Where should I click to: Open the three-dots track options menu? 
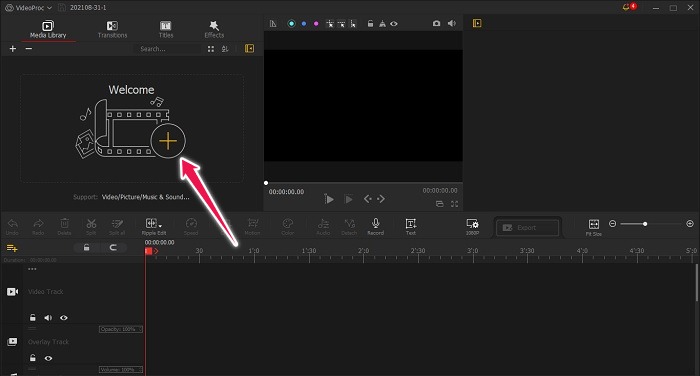(32, 269)
